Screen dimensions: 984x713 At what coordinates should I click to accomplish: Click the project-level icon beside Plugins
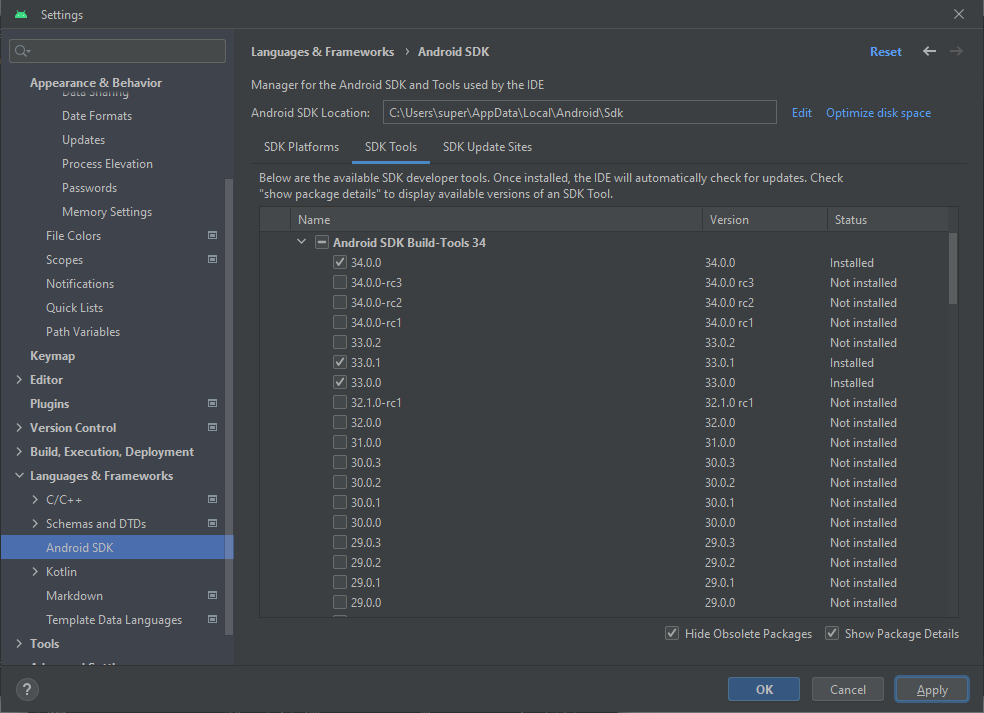(x=212, y=404)
